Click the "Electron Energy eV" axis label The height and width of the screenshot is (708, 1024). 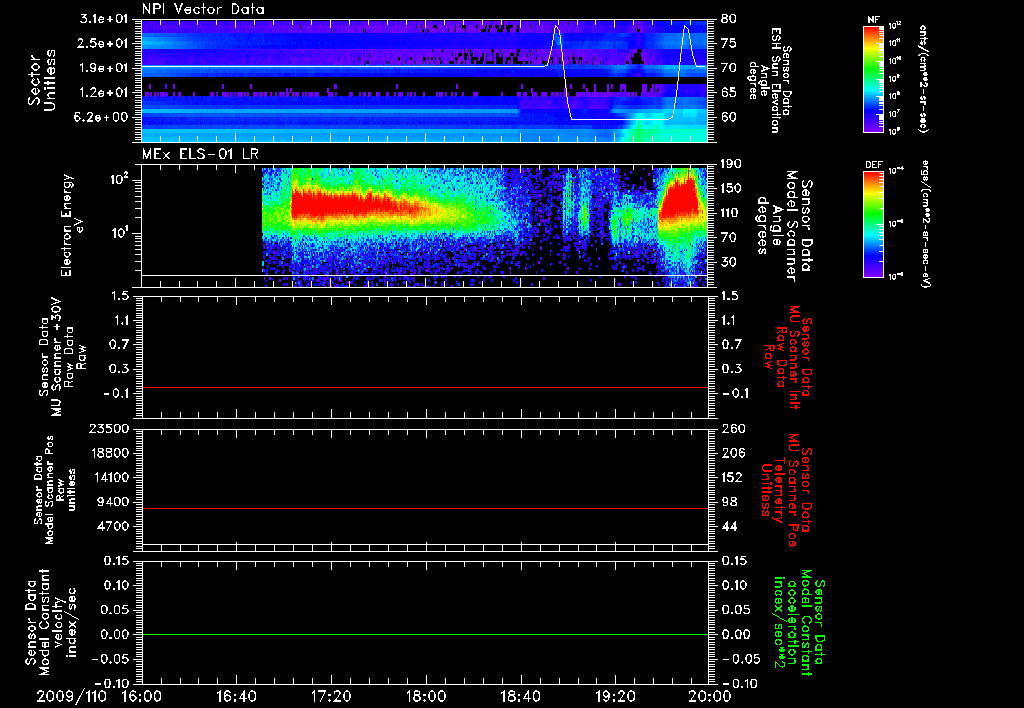(x=71, y=225)
